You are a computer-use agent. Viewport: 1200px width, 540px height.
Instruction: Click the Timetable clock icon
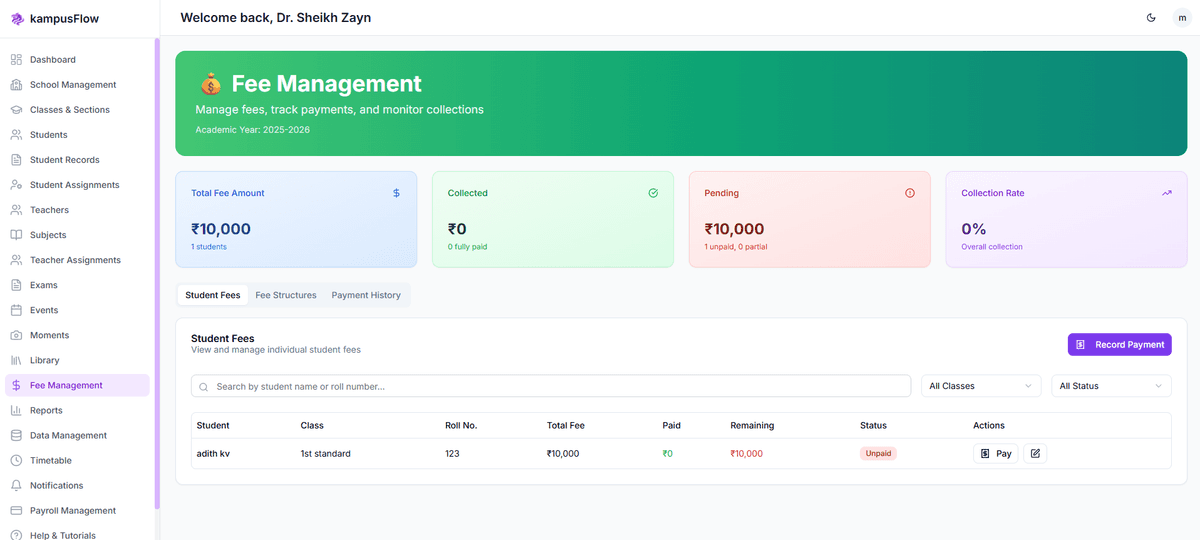[16, 460]
